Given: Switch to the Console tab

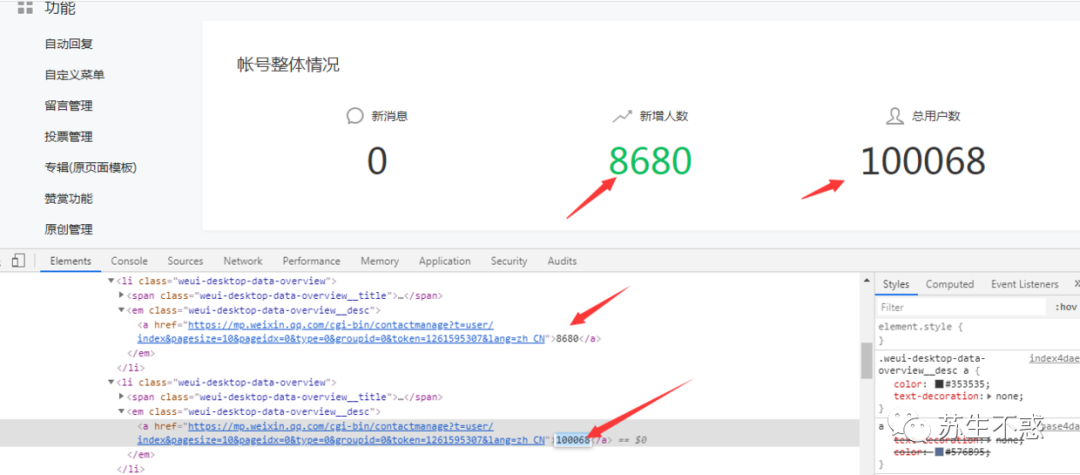Looking at the screenshot, I should point(129,261).
